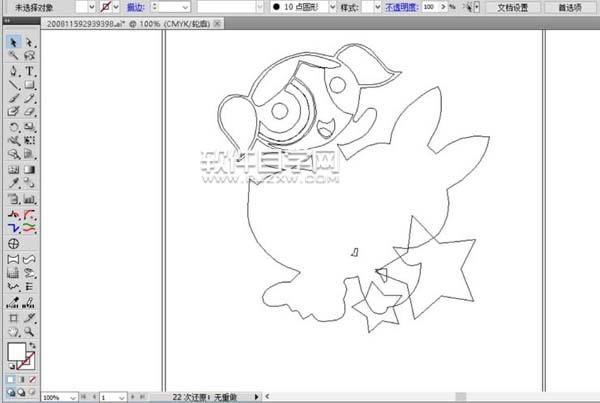Viewport: 600px width, 403px height.
Task: Pick the Magic Wand tool
Action: pyautogui.click(x=13, y=55)
